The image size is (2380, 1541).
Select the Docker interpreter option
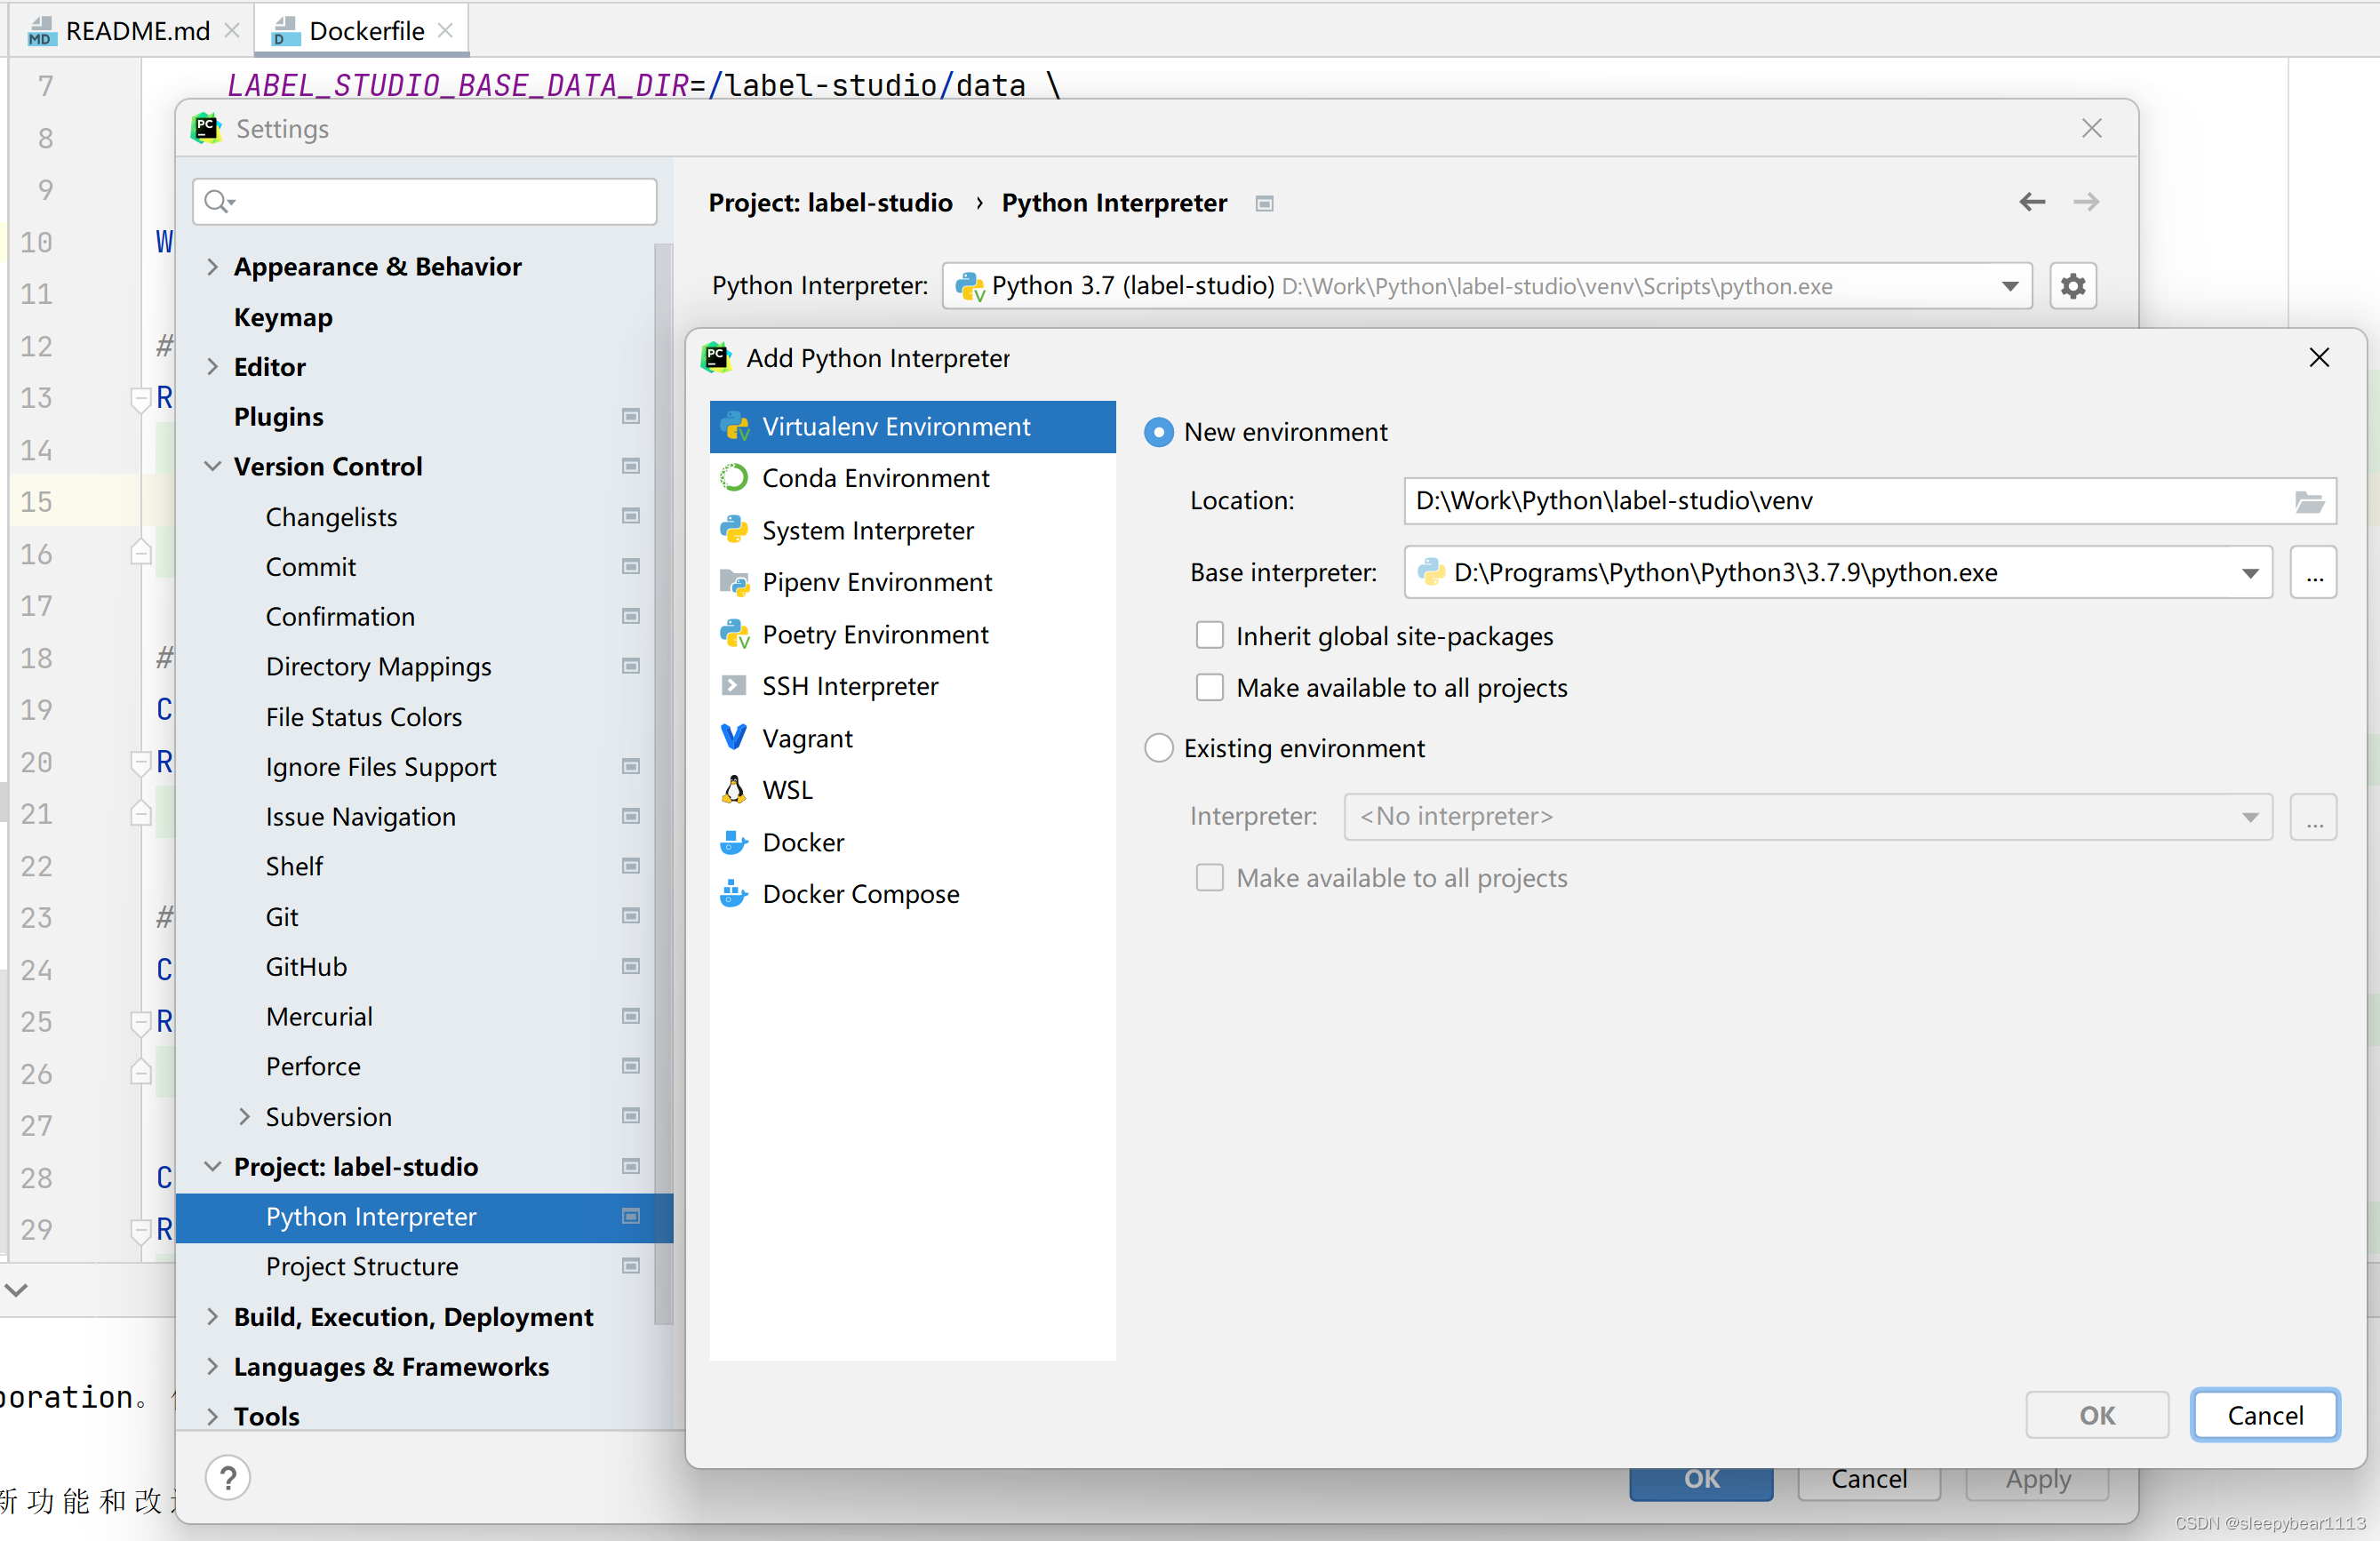click(803, 842)
